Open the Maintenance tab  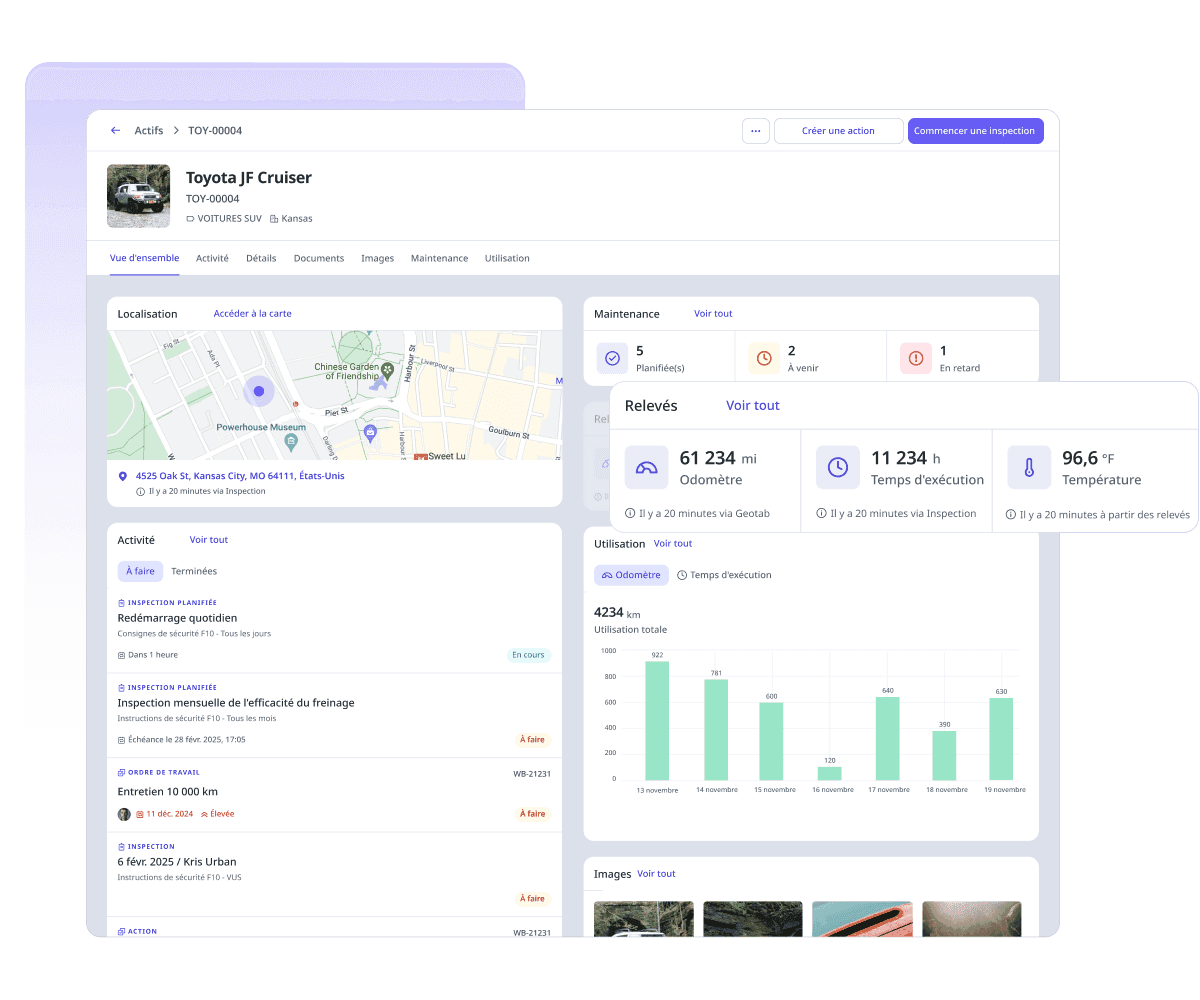(439, 258)
